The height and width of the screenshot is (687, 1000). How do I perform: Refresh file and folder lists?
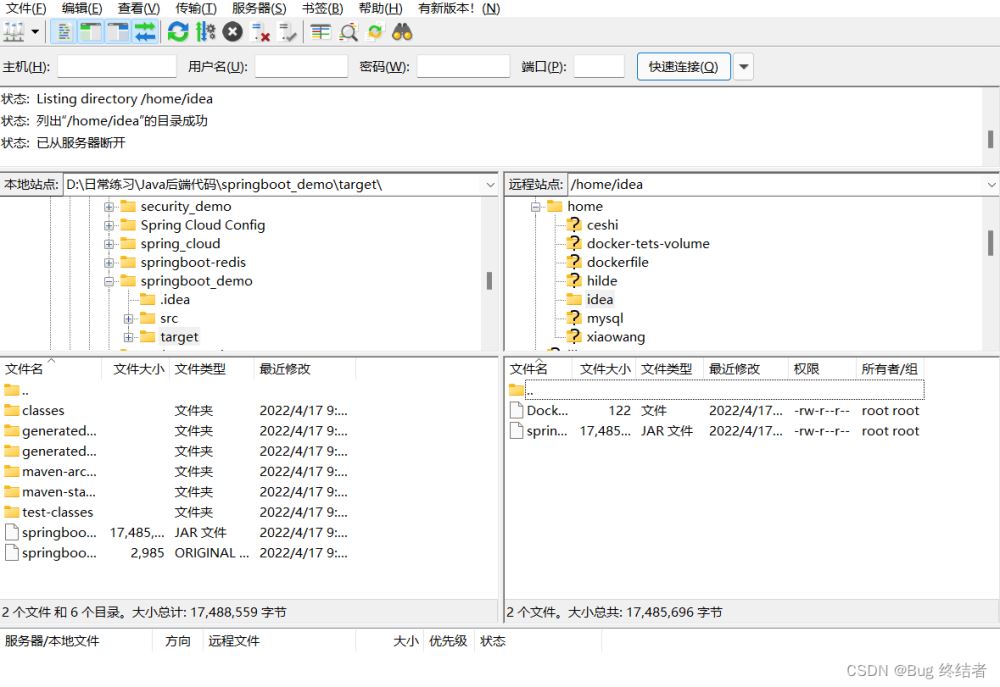[178, 32]
